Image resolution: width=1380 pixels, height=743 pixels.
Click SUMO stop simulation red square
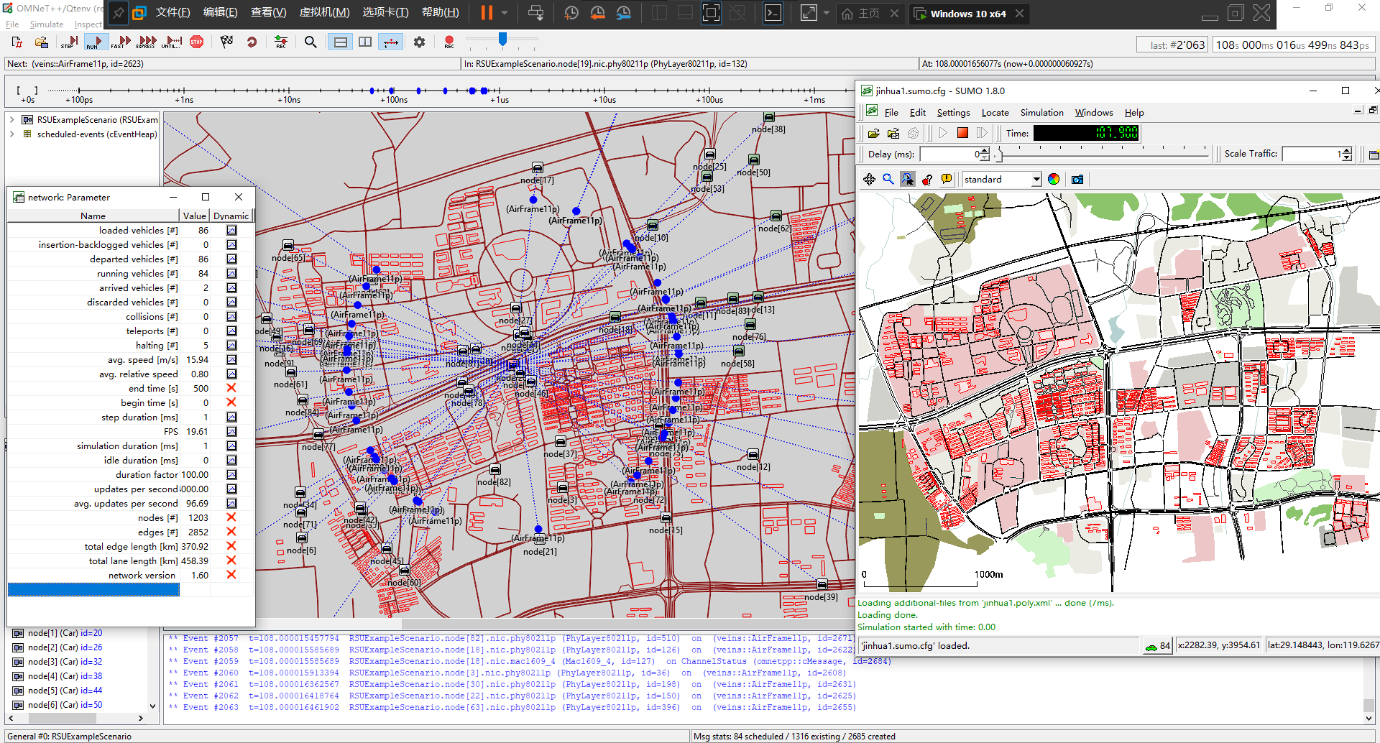point(962,132)
